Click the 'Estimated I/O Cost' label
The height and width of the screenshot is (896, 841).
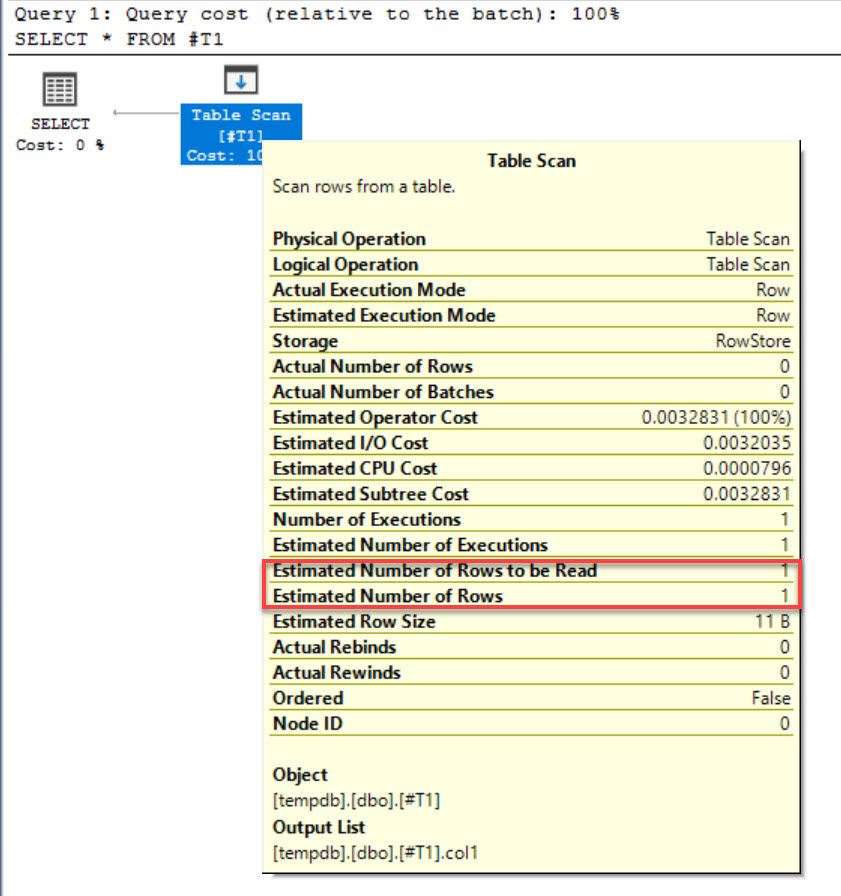350,443
